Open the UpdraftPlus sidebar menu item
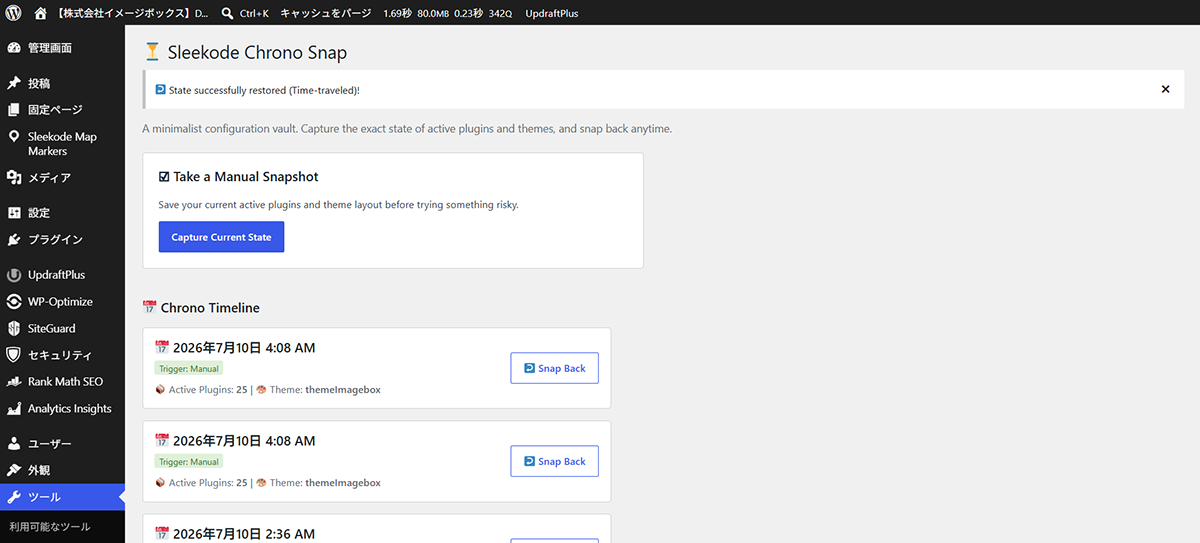Viewport: 1200px width, 543px height. (x=62, y=275)
